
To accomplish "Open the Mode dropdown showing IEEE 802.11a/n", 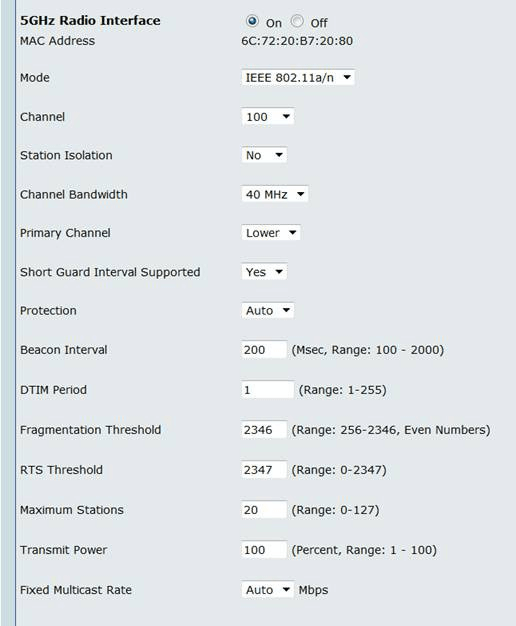I will pos(298,77).
